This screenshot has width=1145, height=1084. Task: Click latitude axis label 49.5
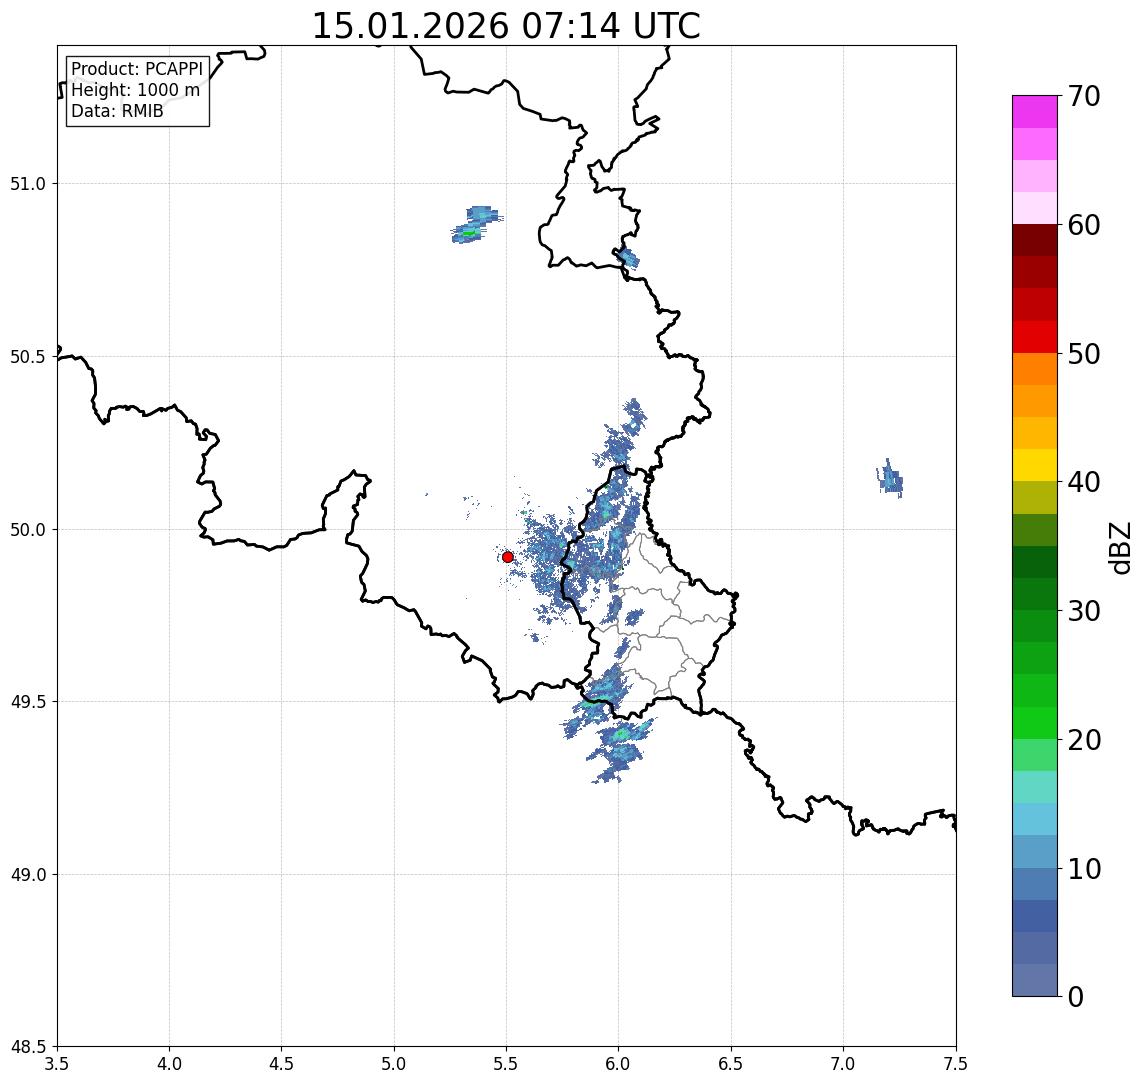28,702
